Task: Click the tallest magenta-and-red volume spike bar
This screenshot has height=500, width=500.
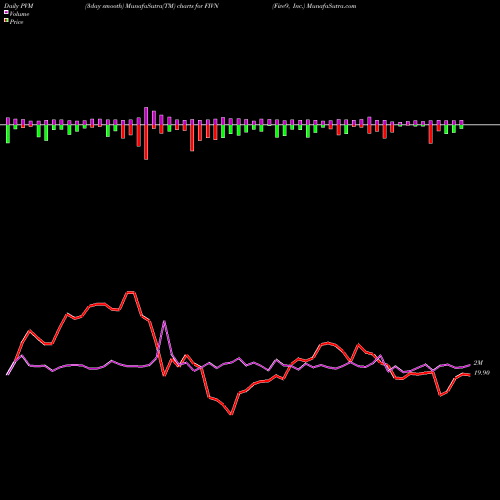Action: pos(146,133)
